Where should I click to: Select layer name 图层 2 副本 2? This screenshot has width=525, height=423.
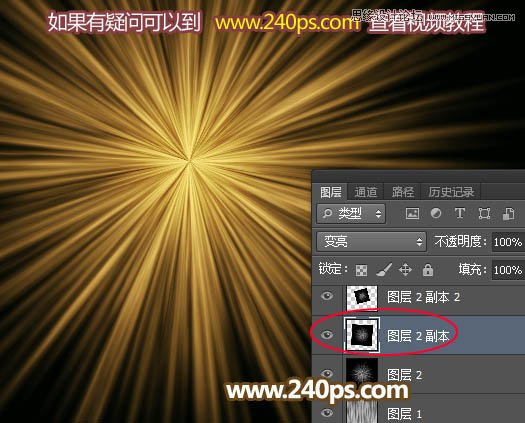(424, 297)
